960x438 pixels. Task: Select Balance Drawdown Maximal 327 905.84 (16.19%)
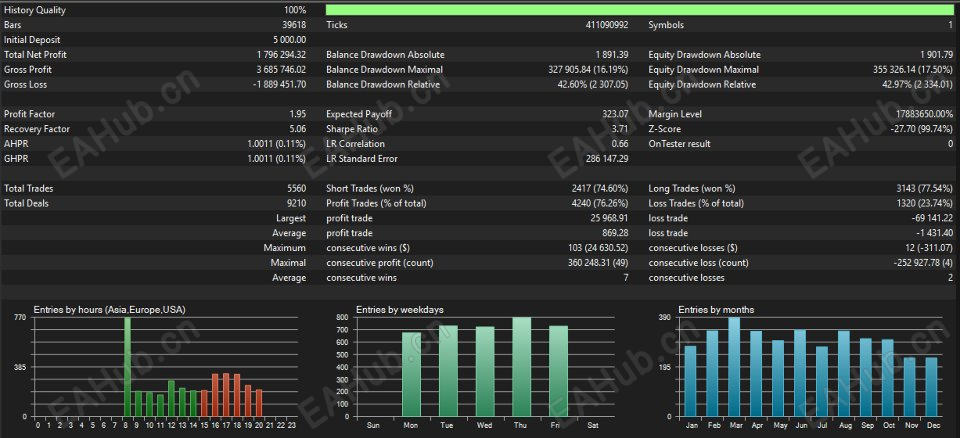tap(588, 70)
